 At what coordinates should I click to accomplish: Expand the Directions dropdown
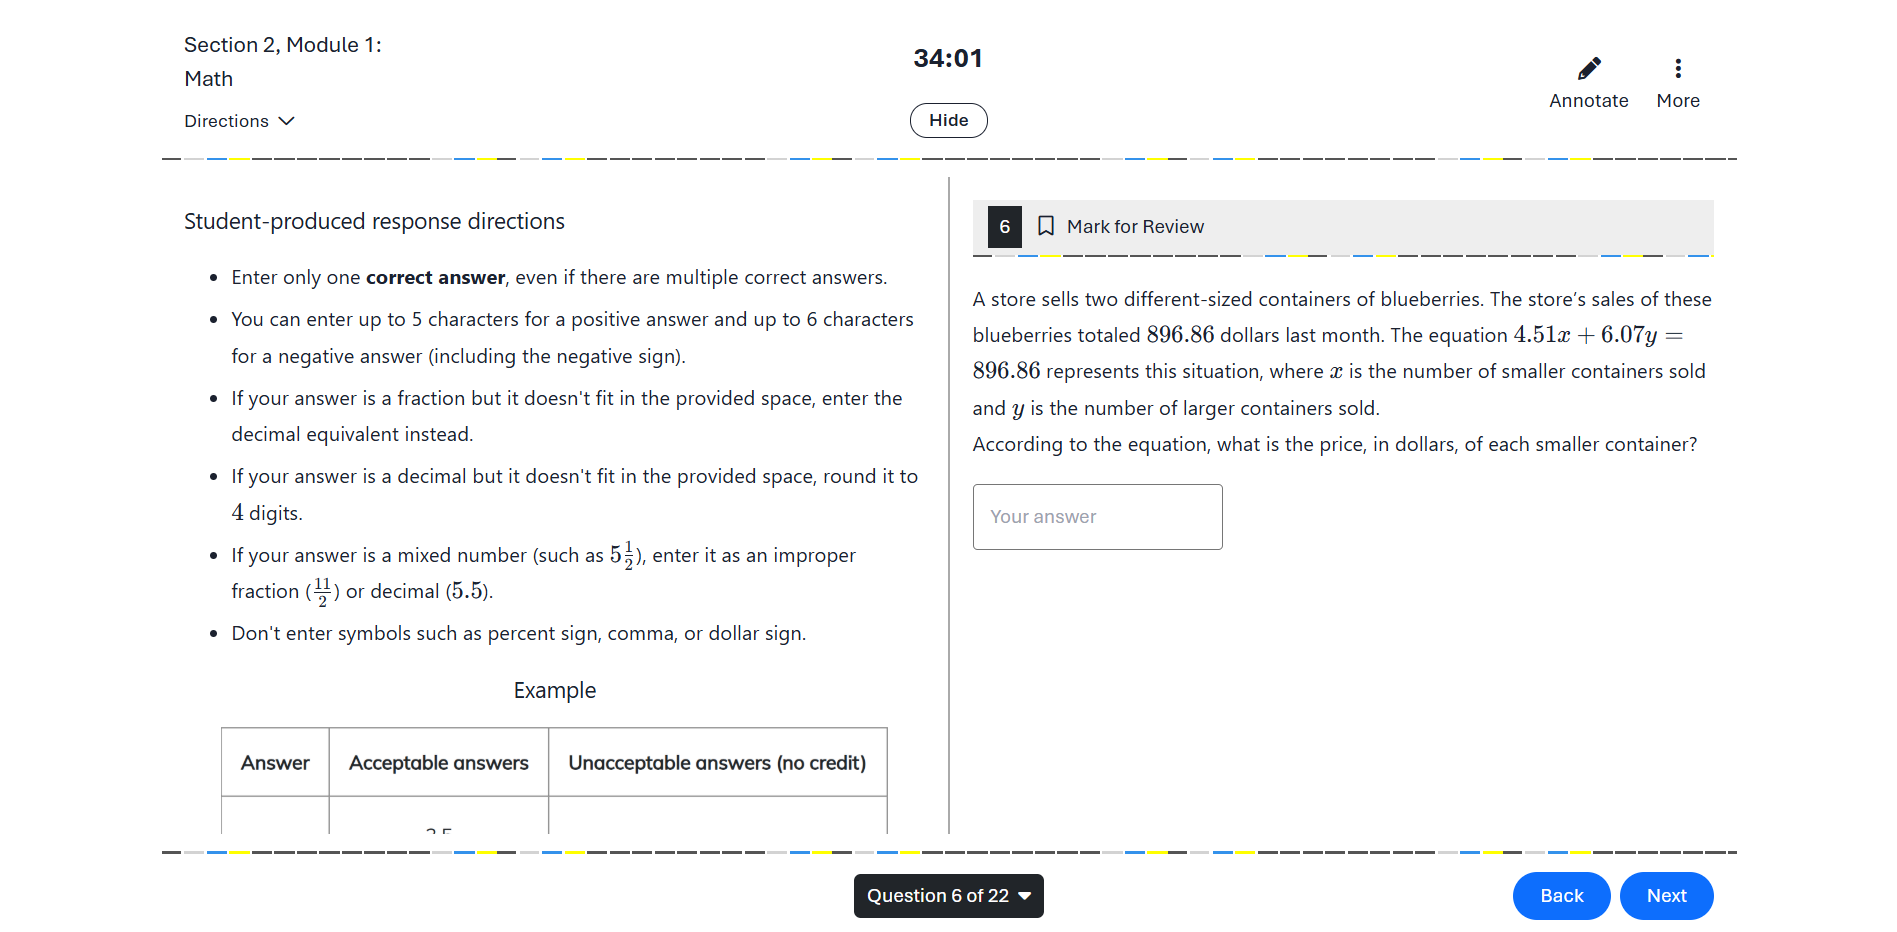(239, 121)
